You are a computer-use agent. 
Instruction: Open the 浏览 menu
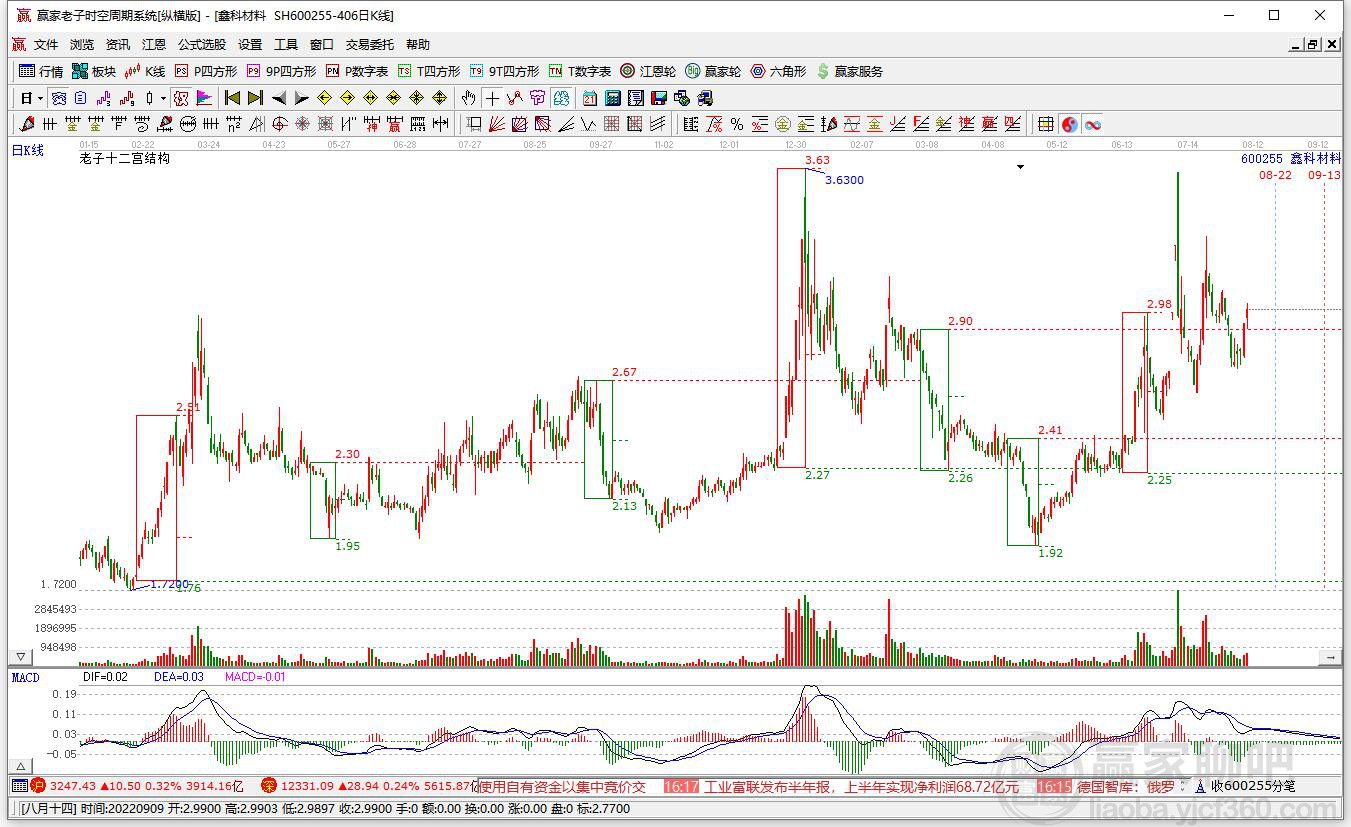[82, 45]
